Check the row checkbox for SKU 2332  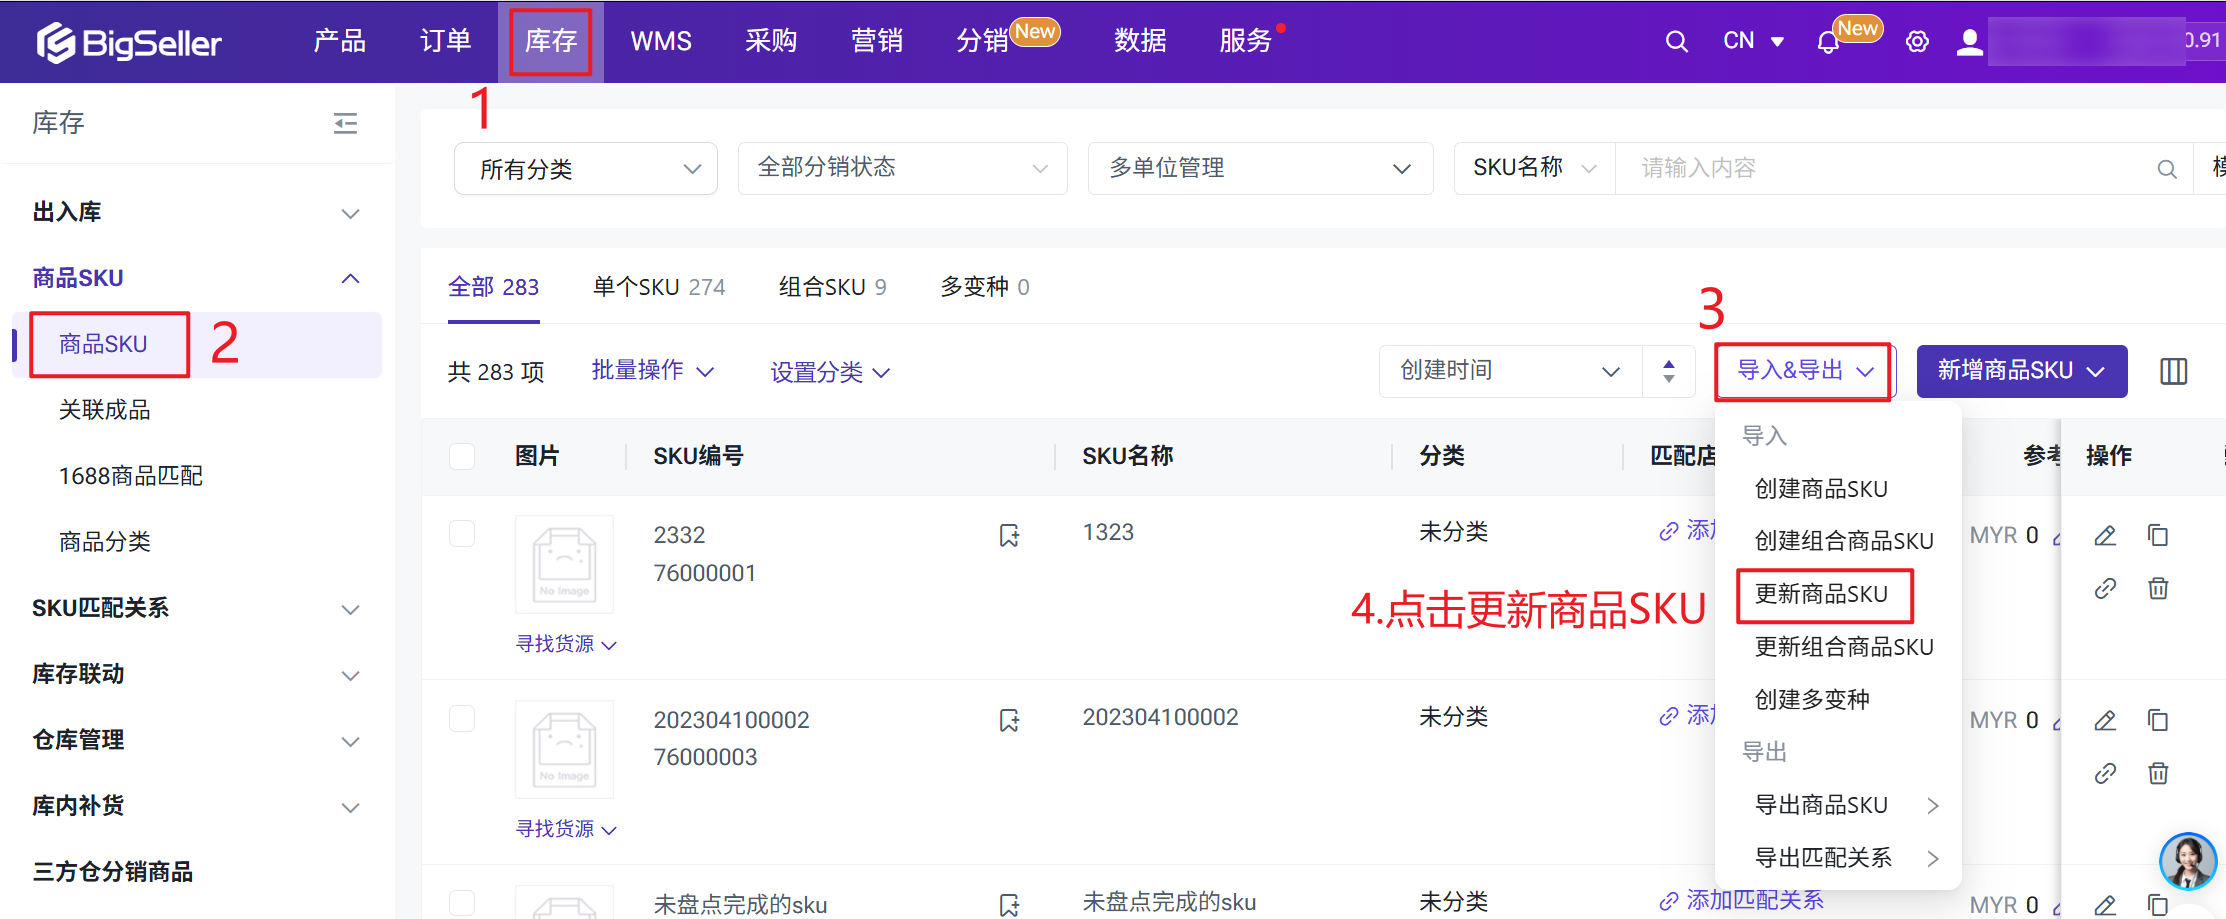462,534
